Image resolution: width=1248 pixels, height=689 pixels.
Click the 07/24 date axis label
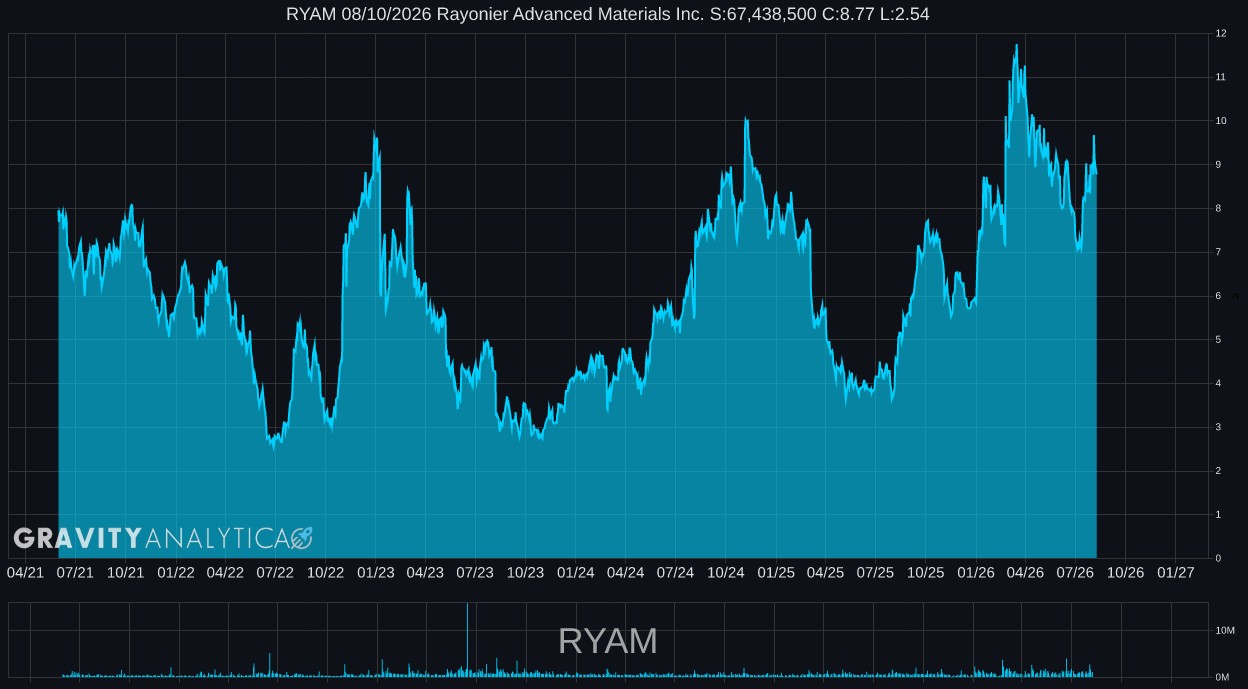pos(675,573)
